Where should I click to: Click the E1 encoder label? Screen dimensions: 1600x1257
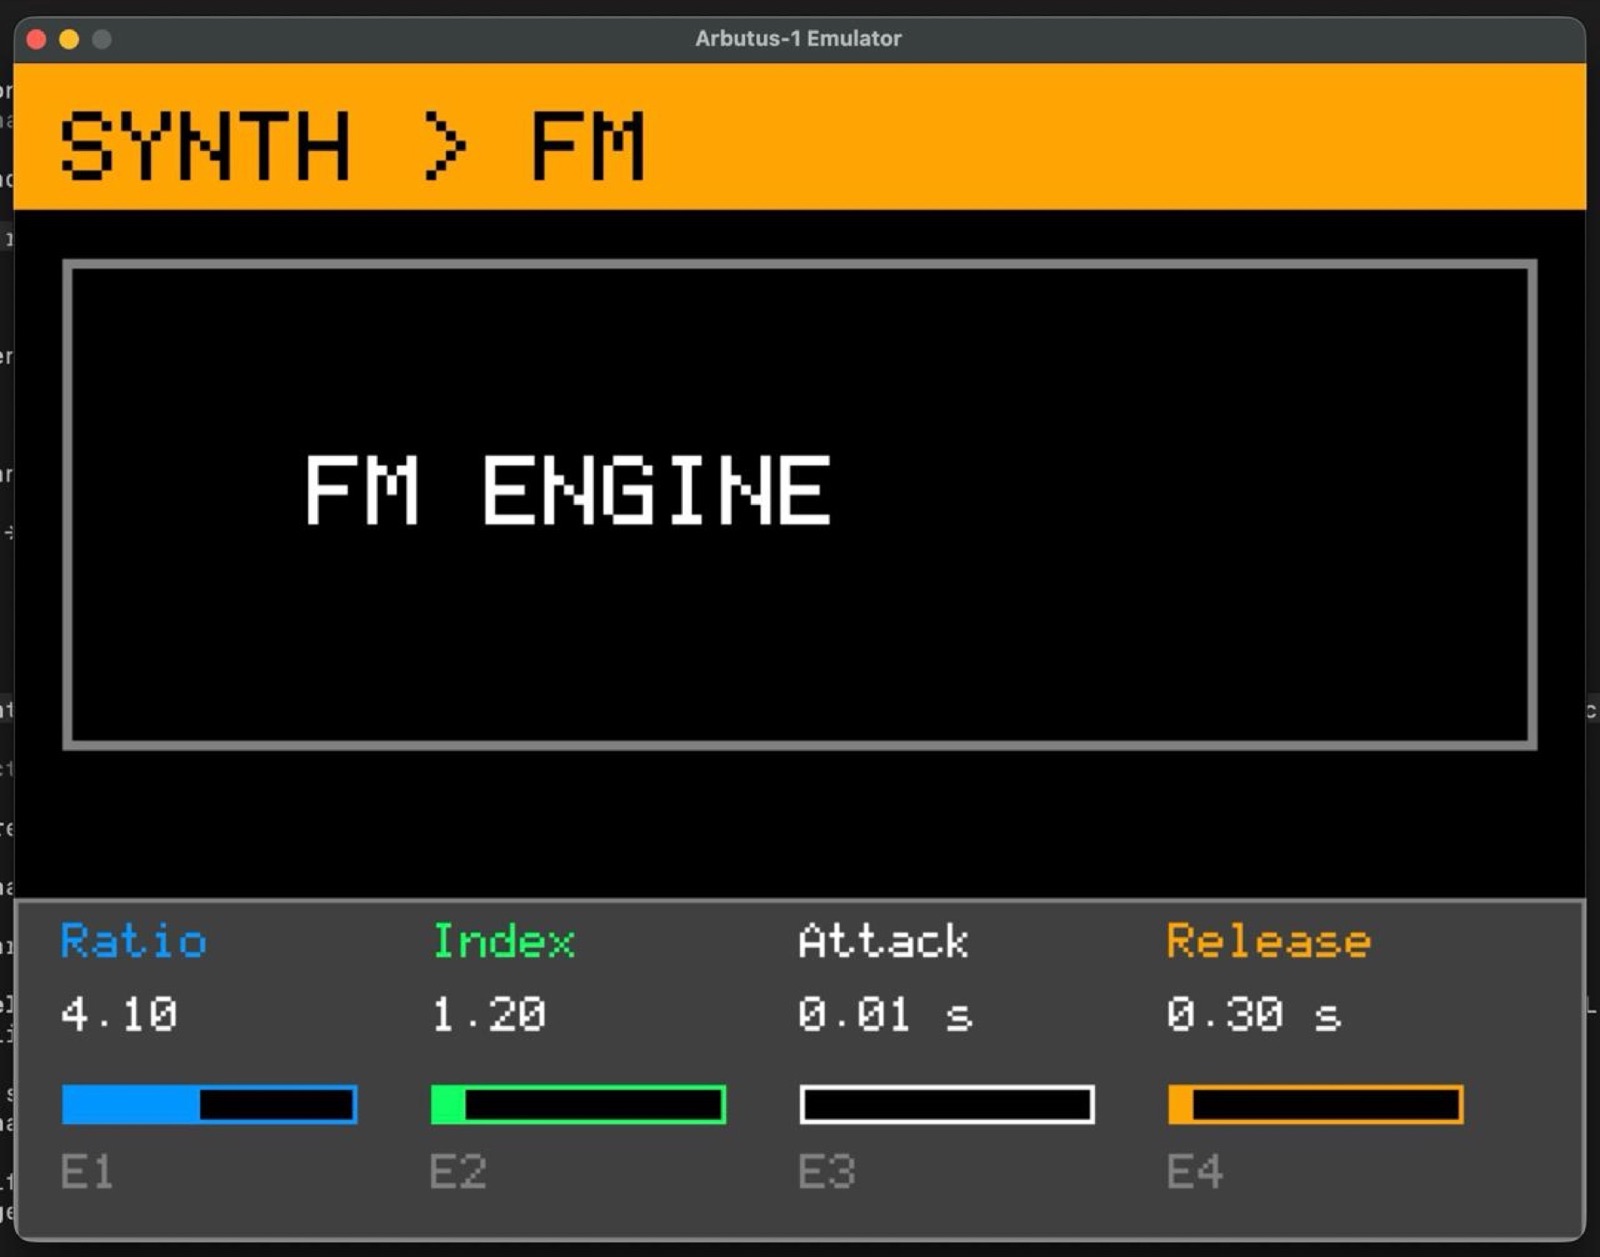pos(87,1172)
